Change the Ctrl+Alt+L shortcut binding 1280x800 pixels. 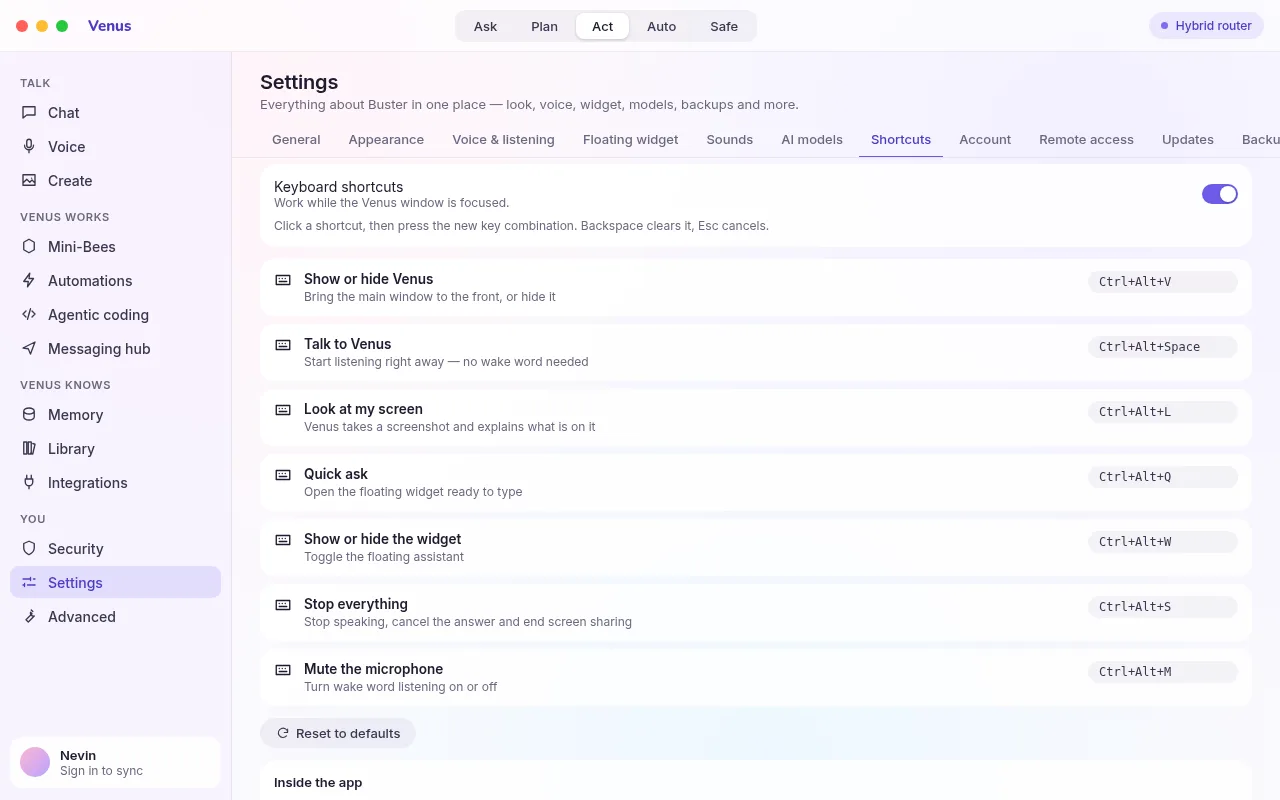pos(1163,412)
